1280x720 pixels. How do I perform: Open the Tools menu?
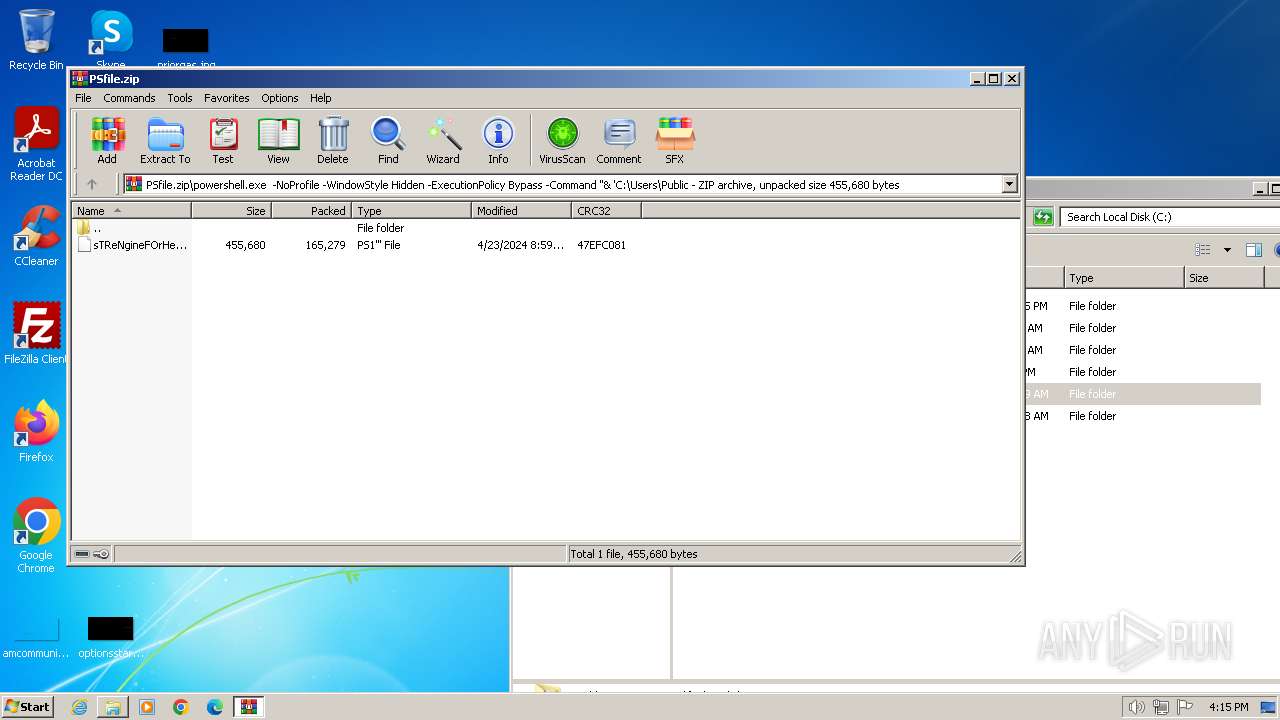(180, 98)
